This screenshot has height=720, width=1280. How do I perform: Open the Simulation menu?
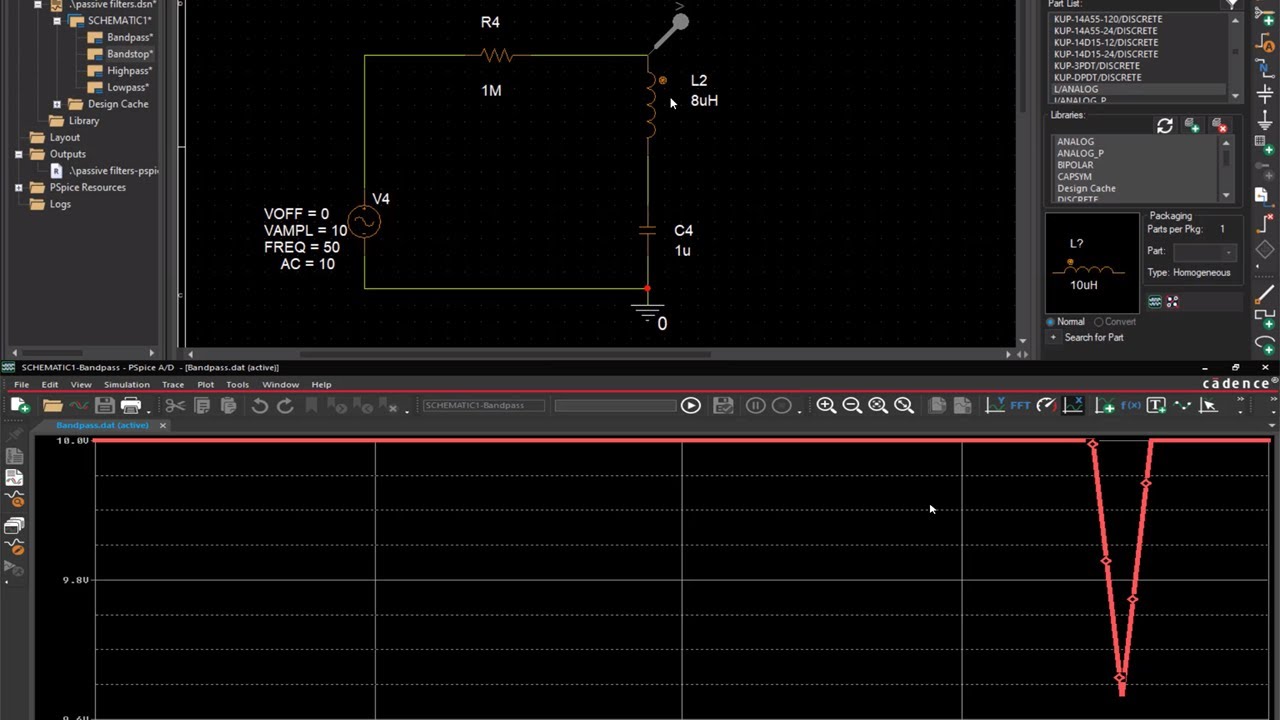(x=127, y=385)
